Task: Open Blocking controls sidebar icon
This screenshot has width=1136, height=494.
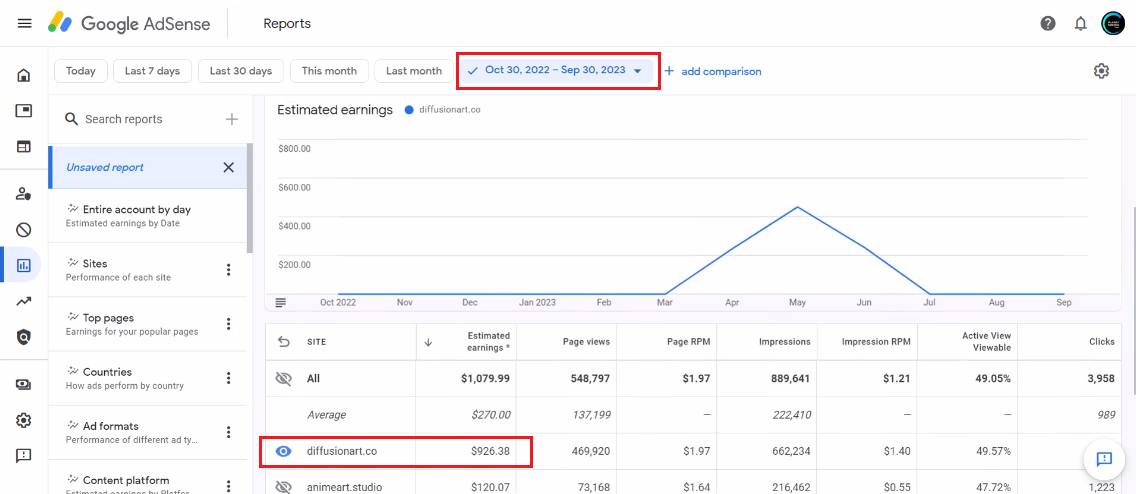Action: pyautogui.click(x=23, y=230)
